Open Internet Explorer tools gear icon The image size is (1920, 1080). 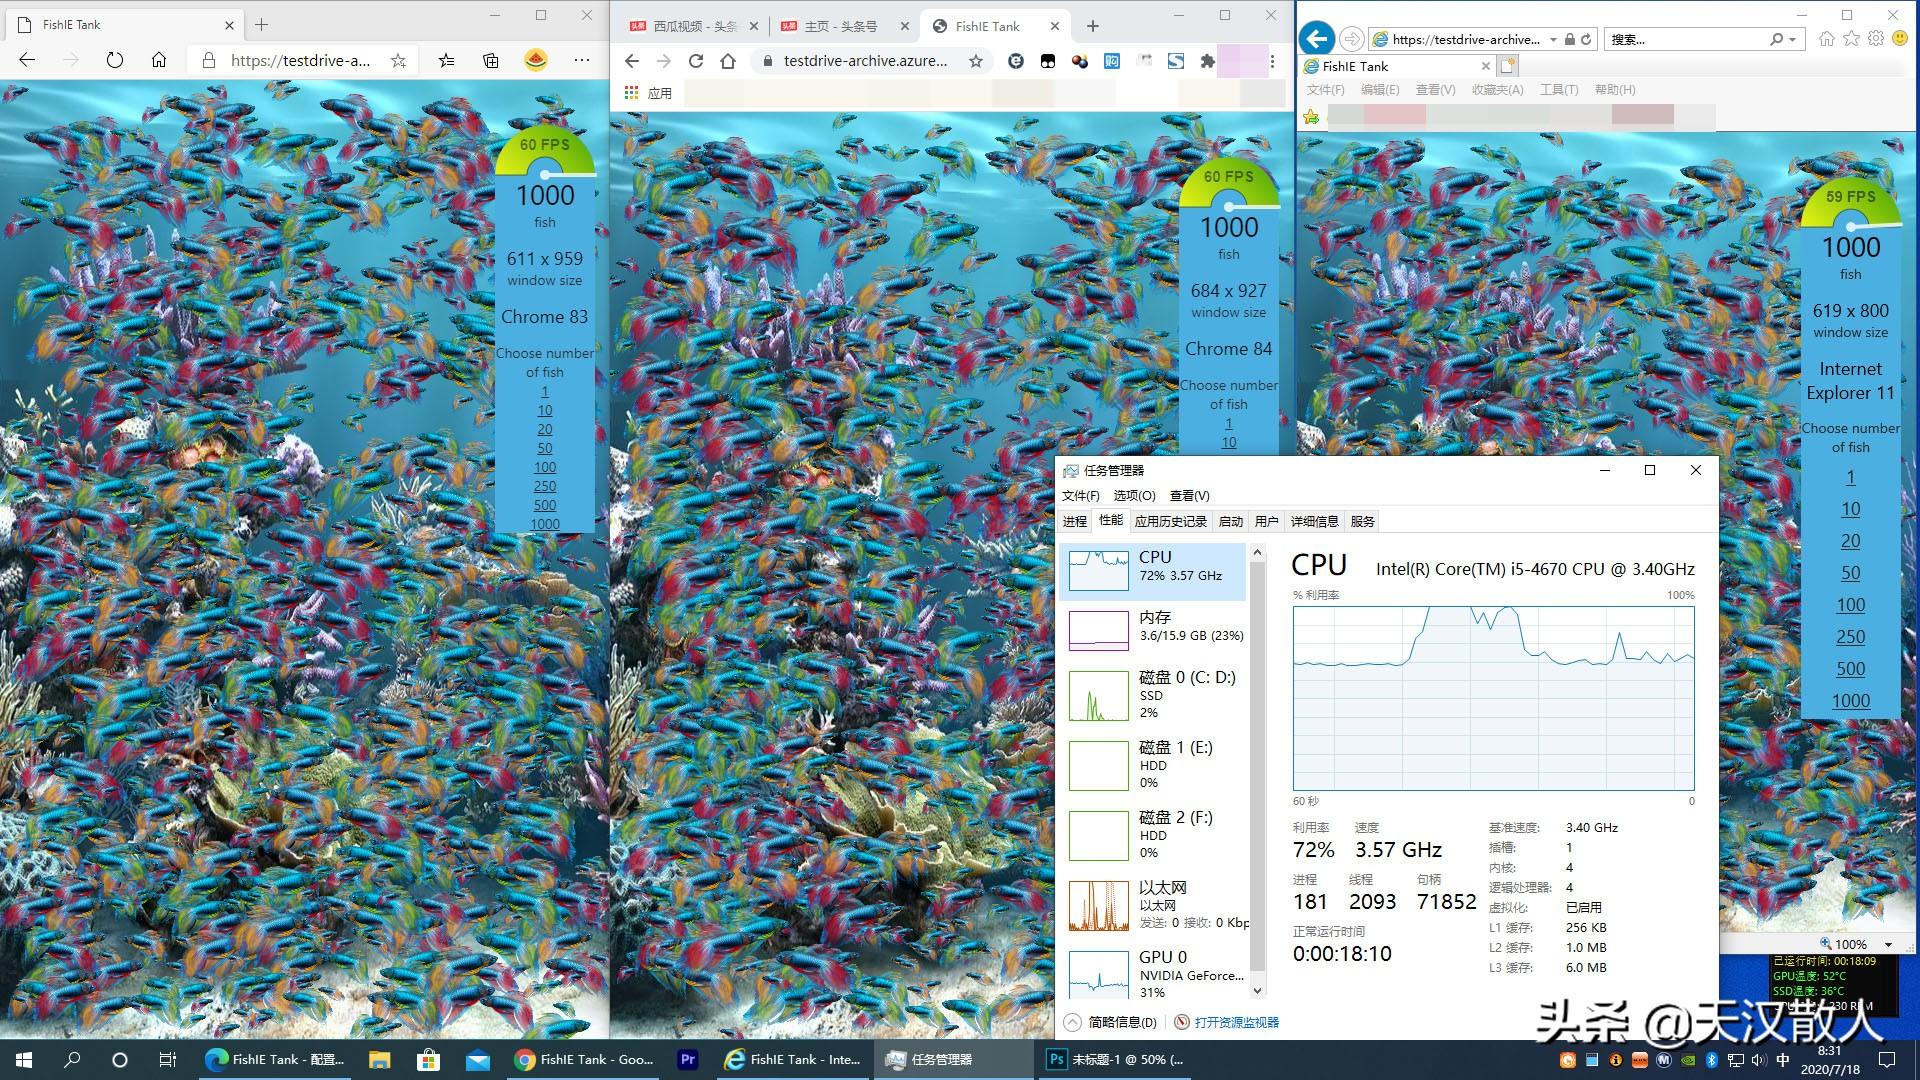(x=1875, y=39)
